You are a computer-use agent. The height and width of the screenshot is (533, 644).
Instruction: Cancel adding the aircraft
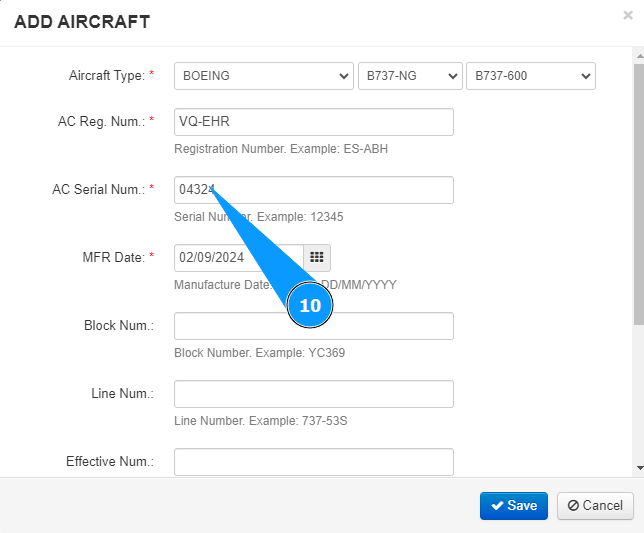click(x=595, y=505)
